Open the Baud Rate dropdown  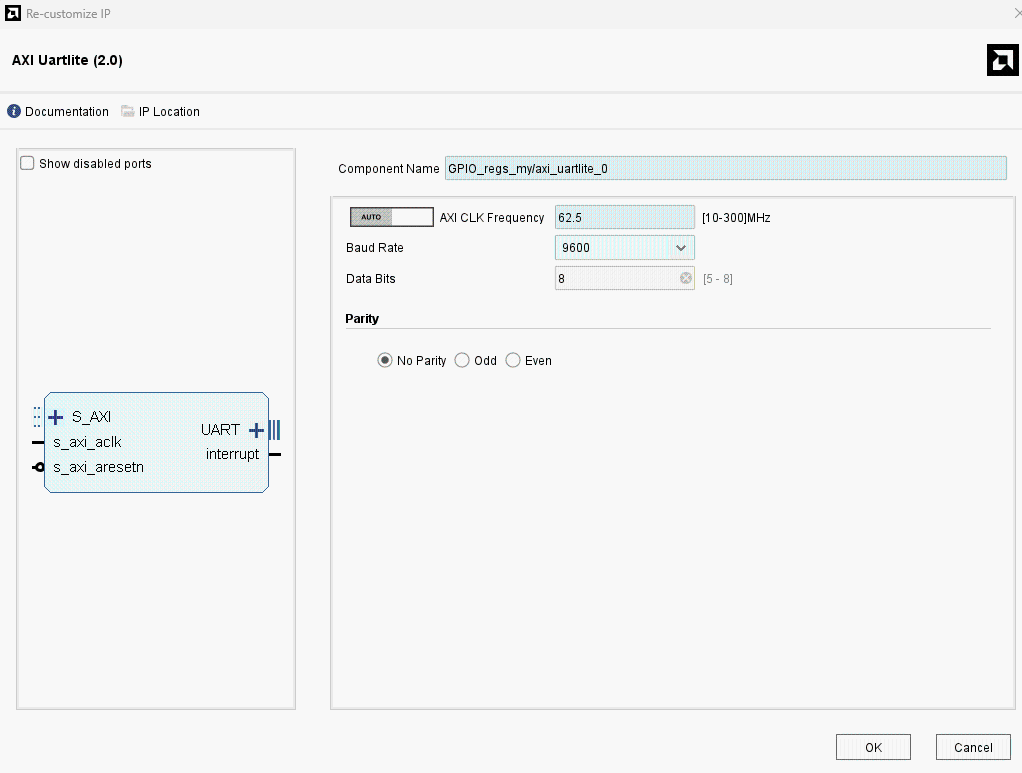624,248
